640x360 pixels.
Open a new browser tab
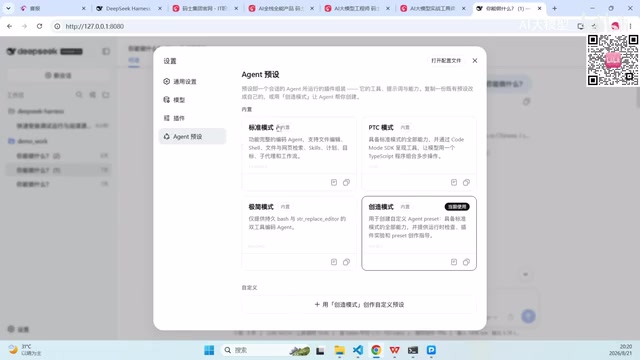554,8
